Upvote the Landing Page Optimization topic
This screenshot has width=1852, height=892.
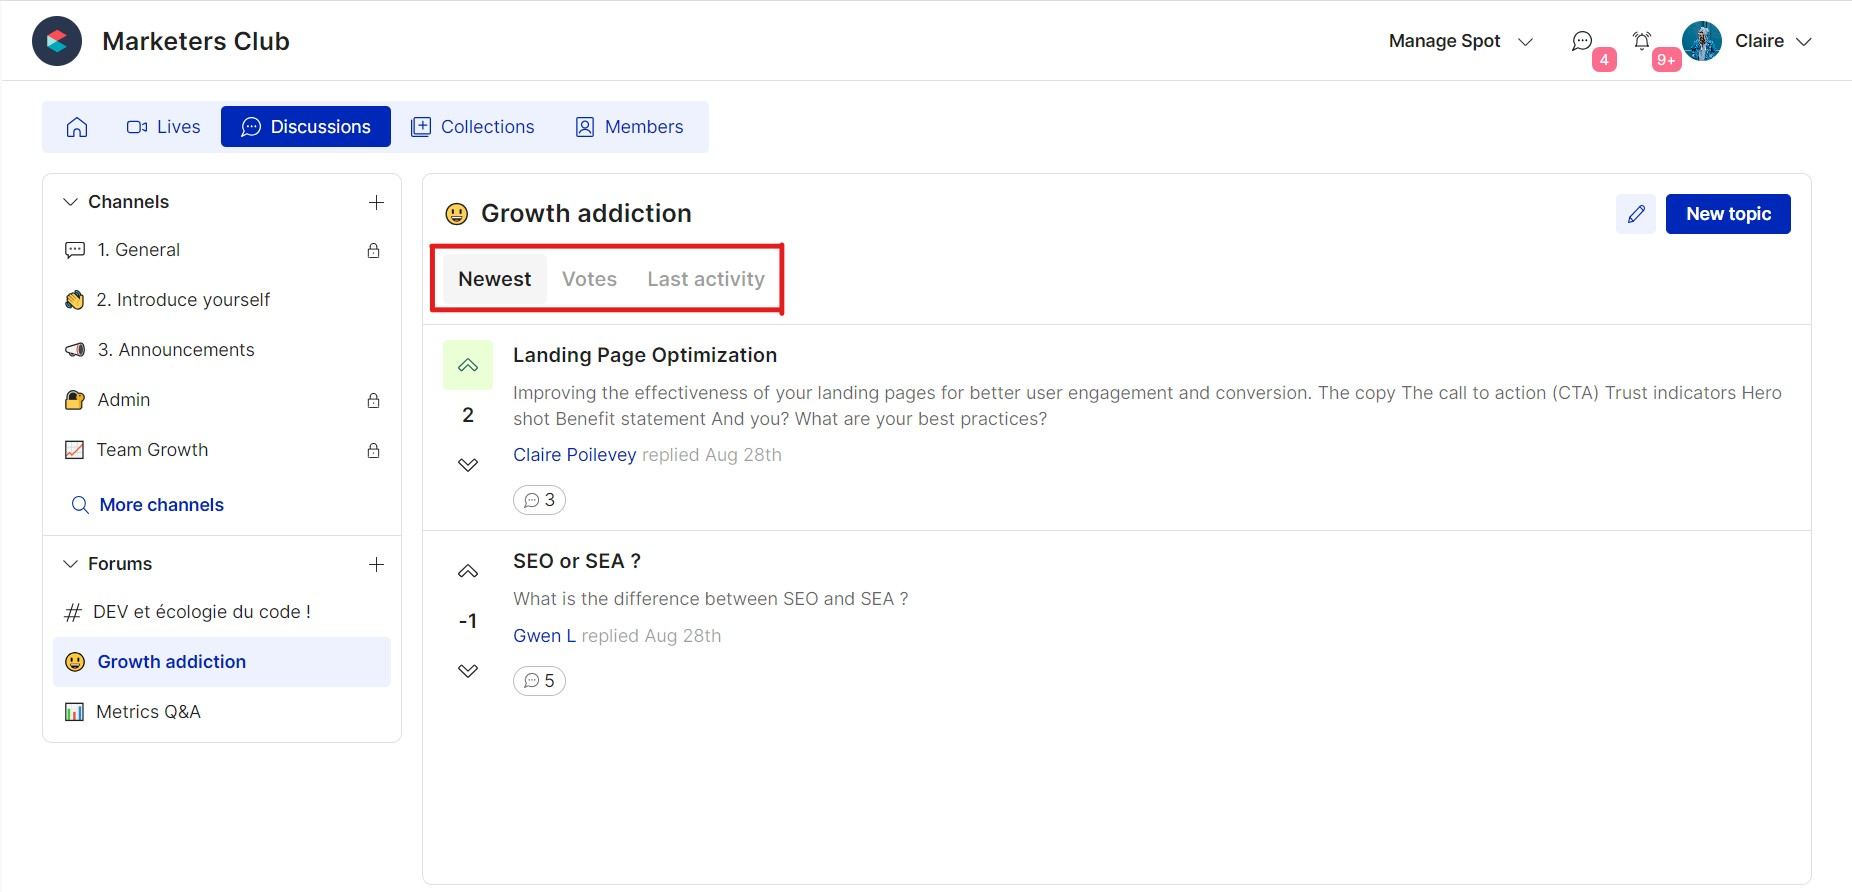[468, 365]
